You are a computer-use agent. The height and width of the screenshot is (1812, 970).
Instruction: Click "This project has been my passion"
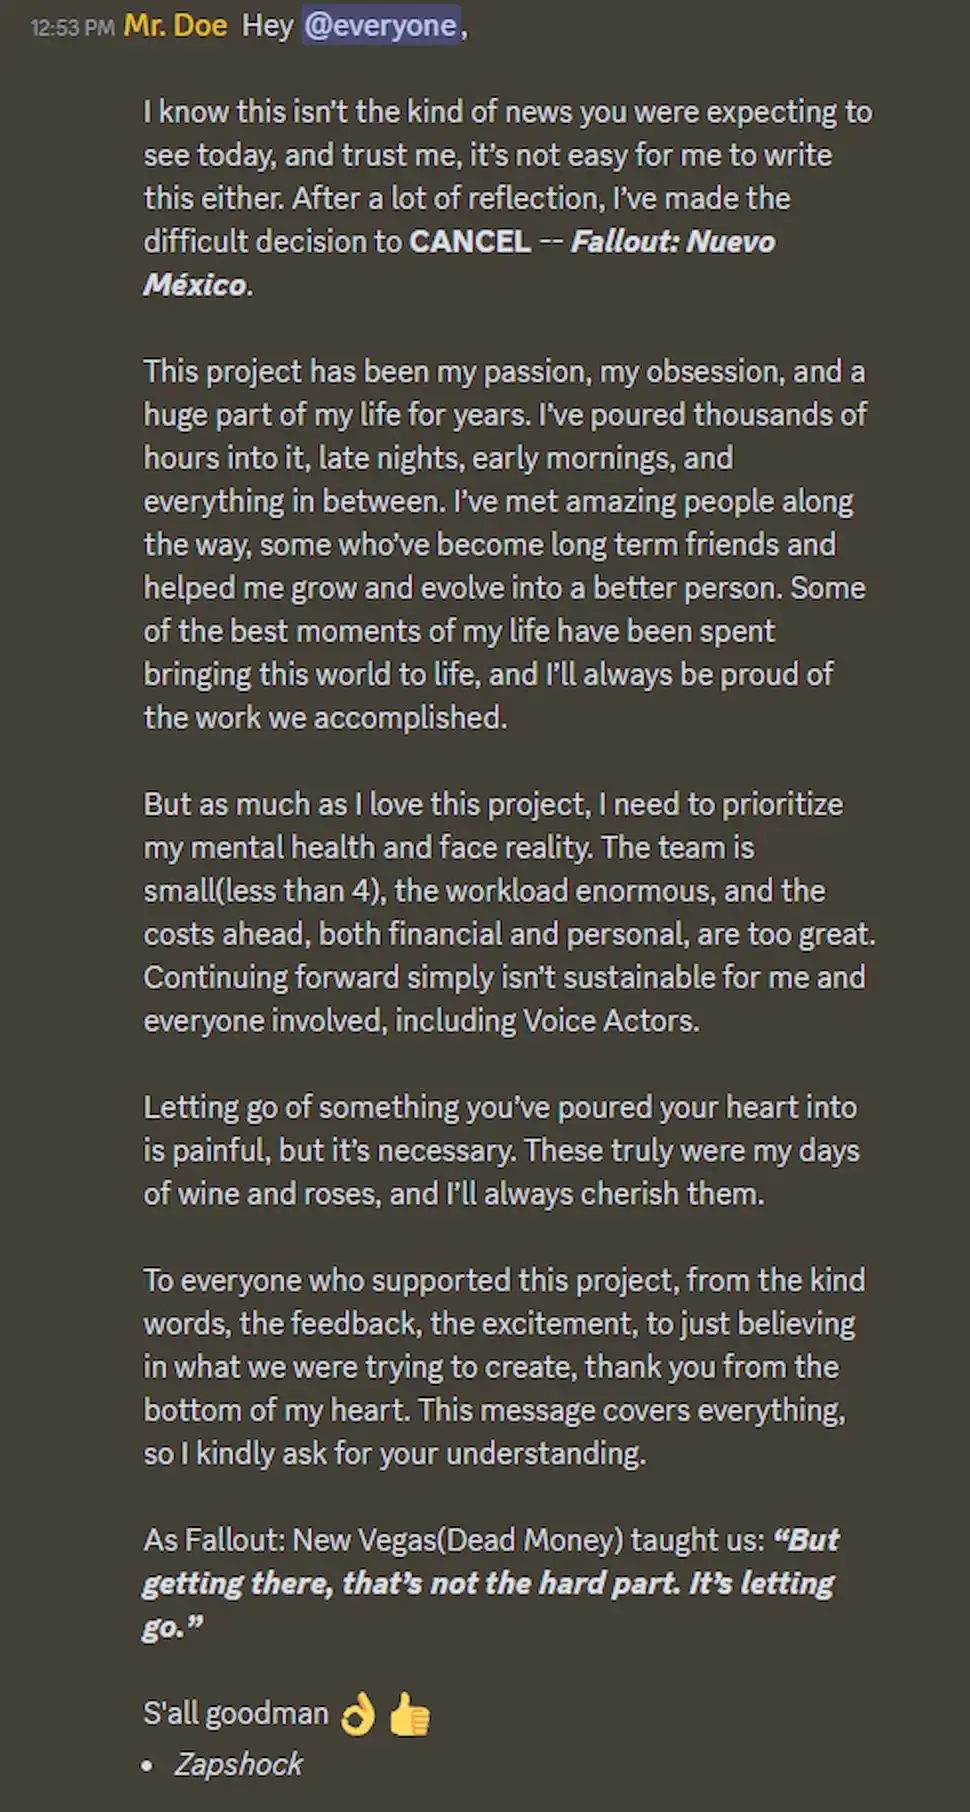click(x=310, y=372)
